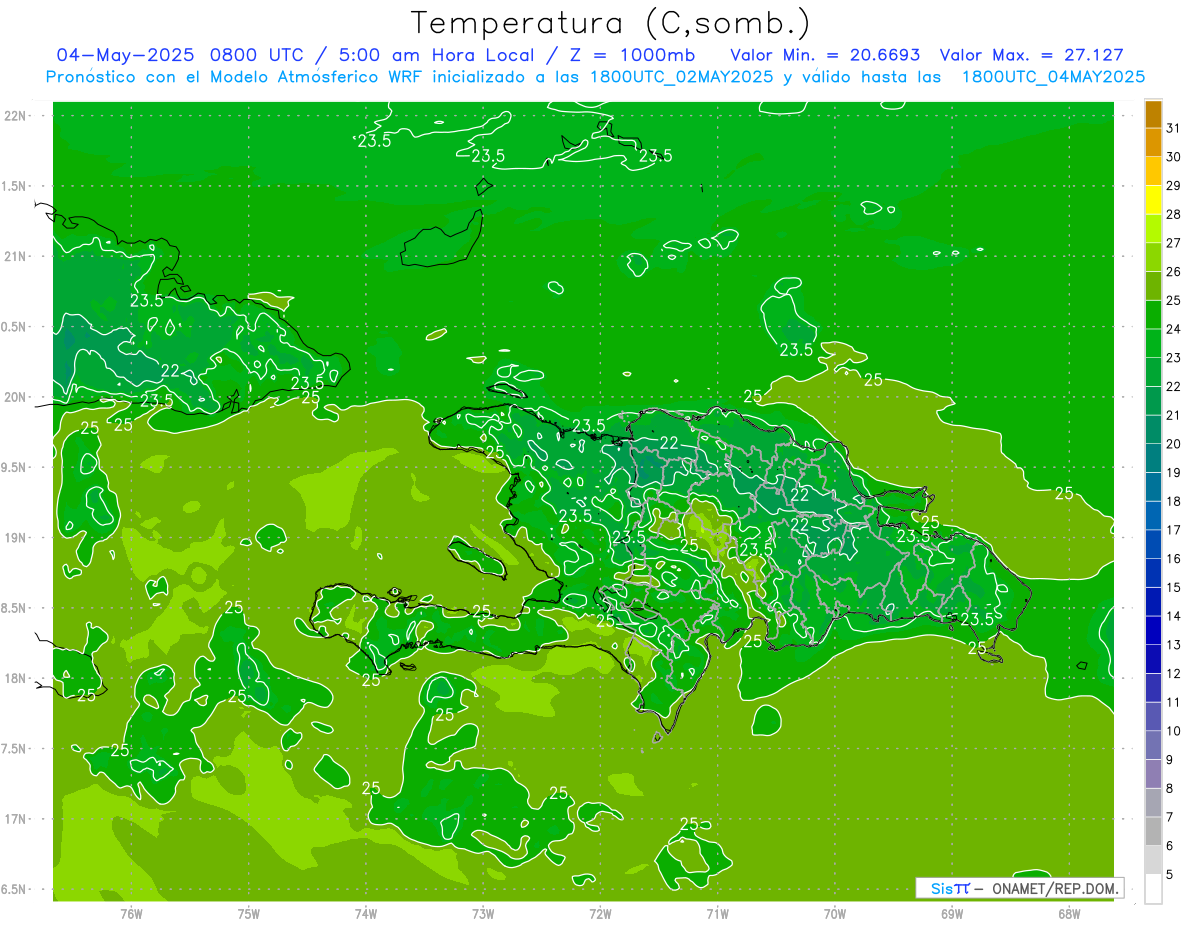Click the "74W" longitude axis label
This screenshot has height=927, width=1200.
click(366, 914)
